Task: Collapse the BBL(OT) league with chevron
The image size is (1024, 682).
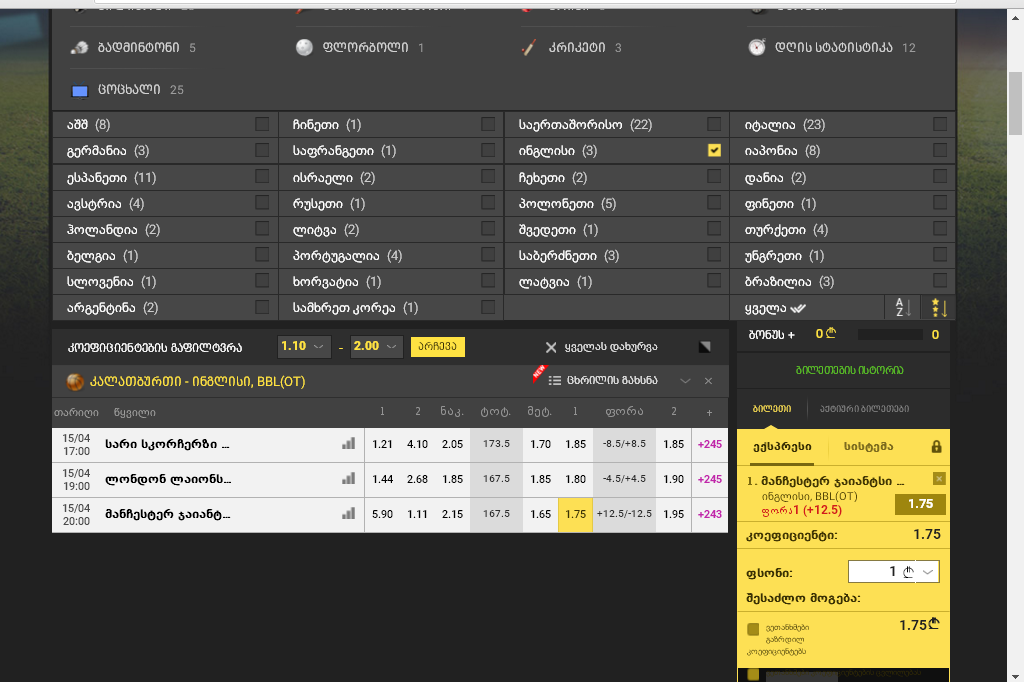Action: tap(685, 381)
